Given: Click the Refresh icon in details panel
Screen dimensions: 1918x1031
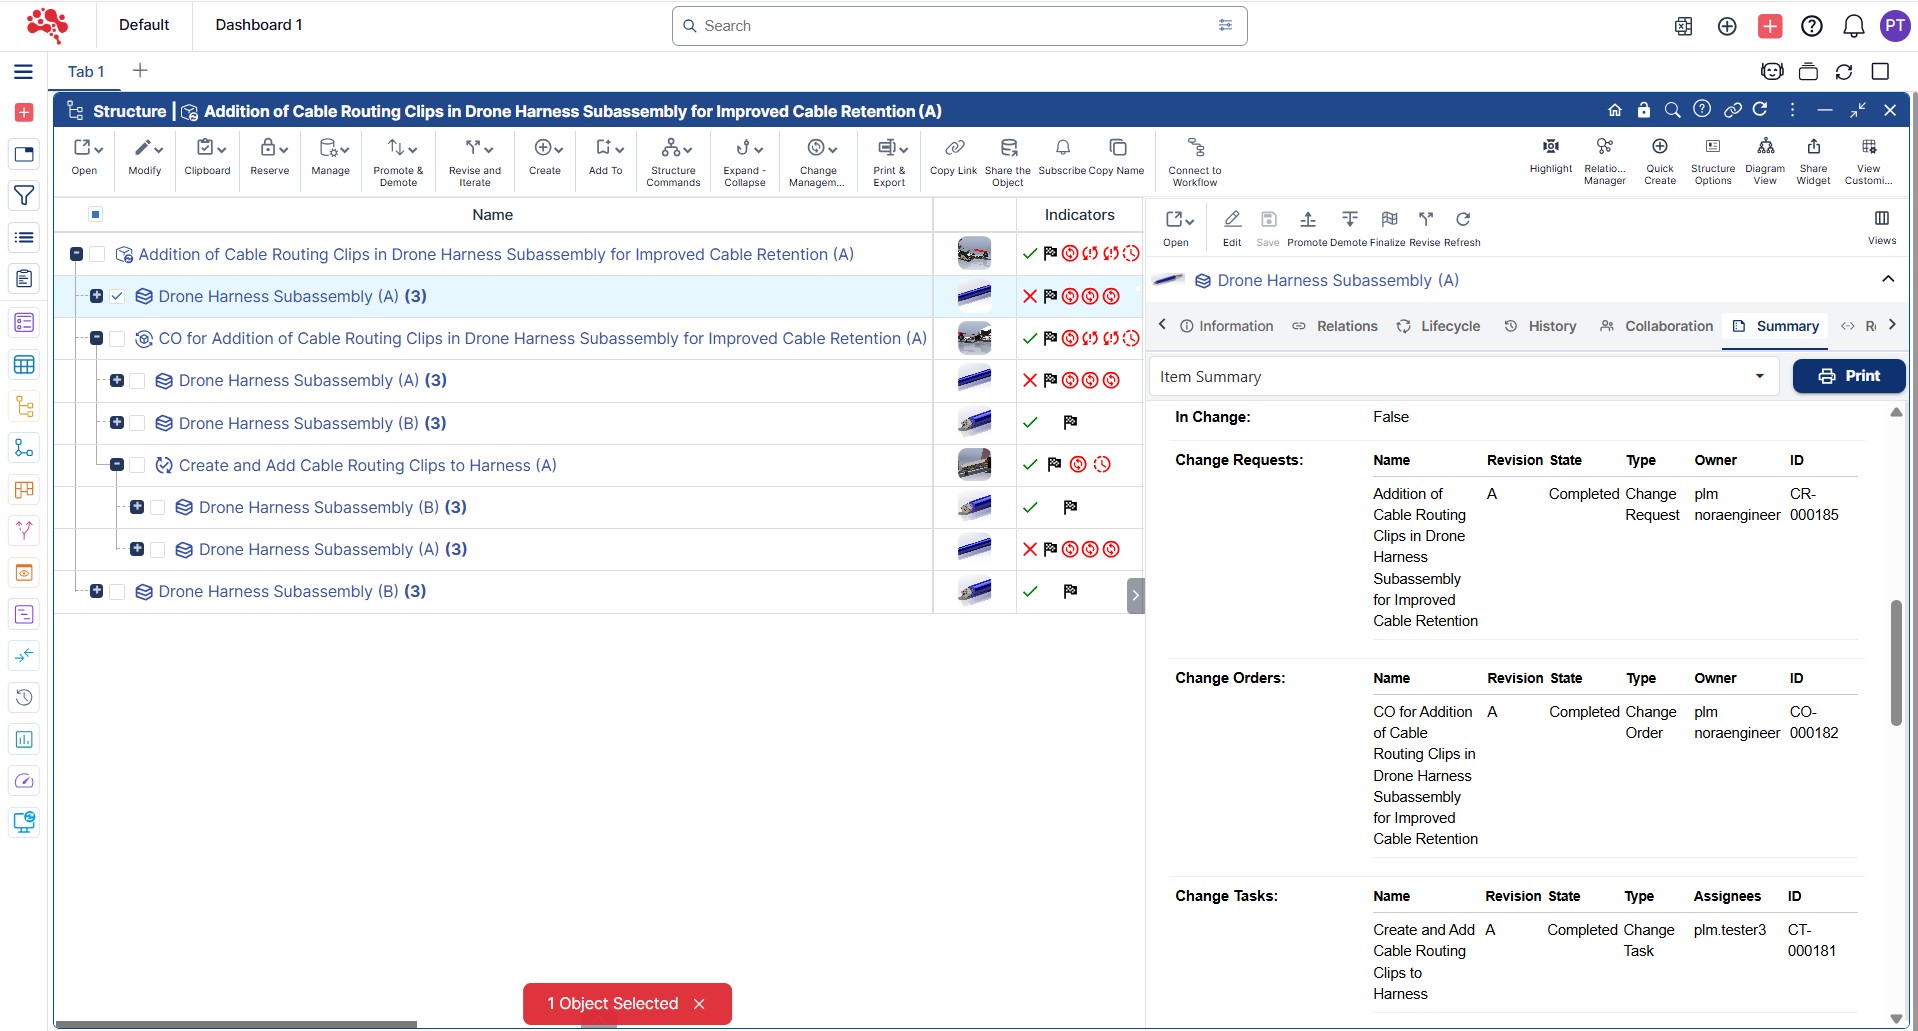Looking at the screenshot, I should [1462, 220].
